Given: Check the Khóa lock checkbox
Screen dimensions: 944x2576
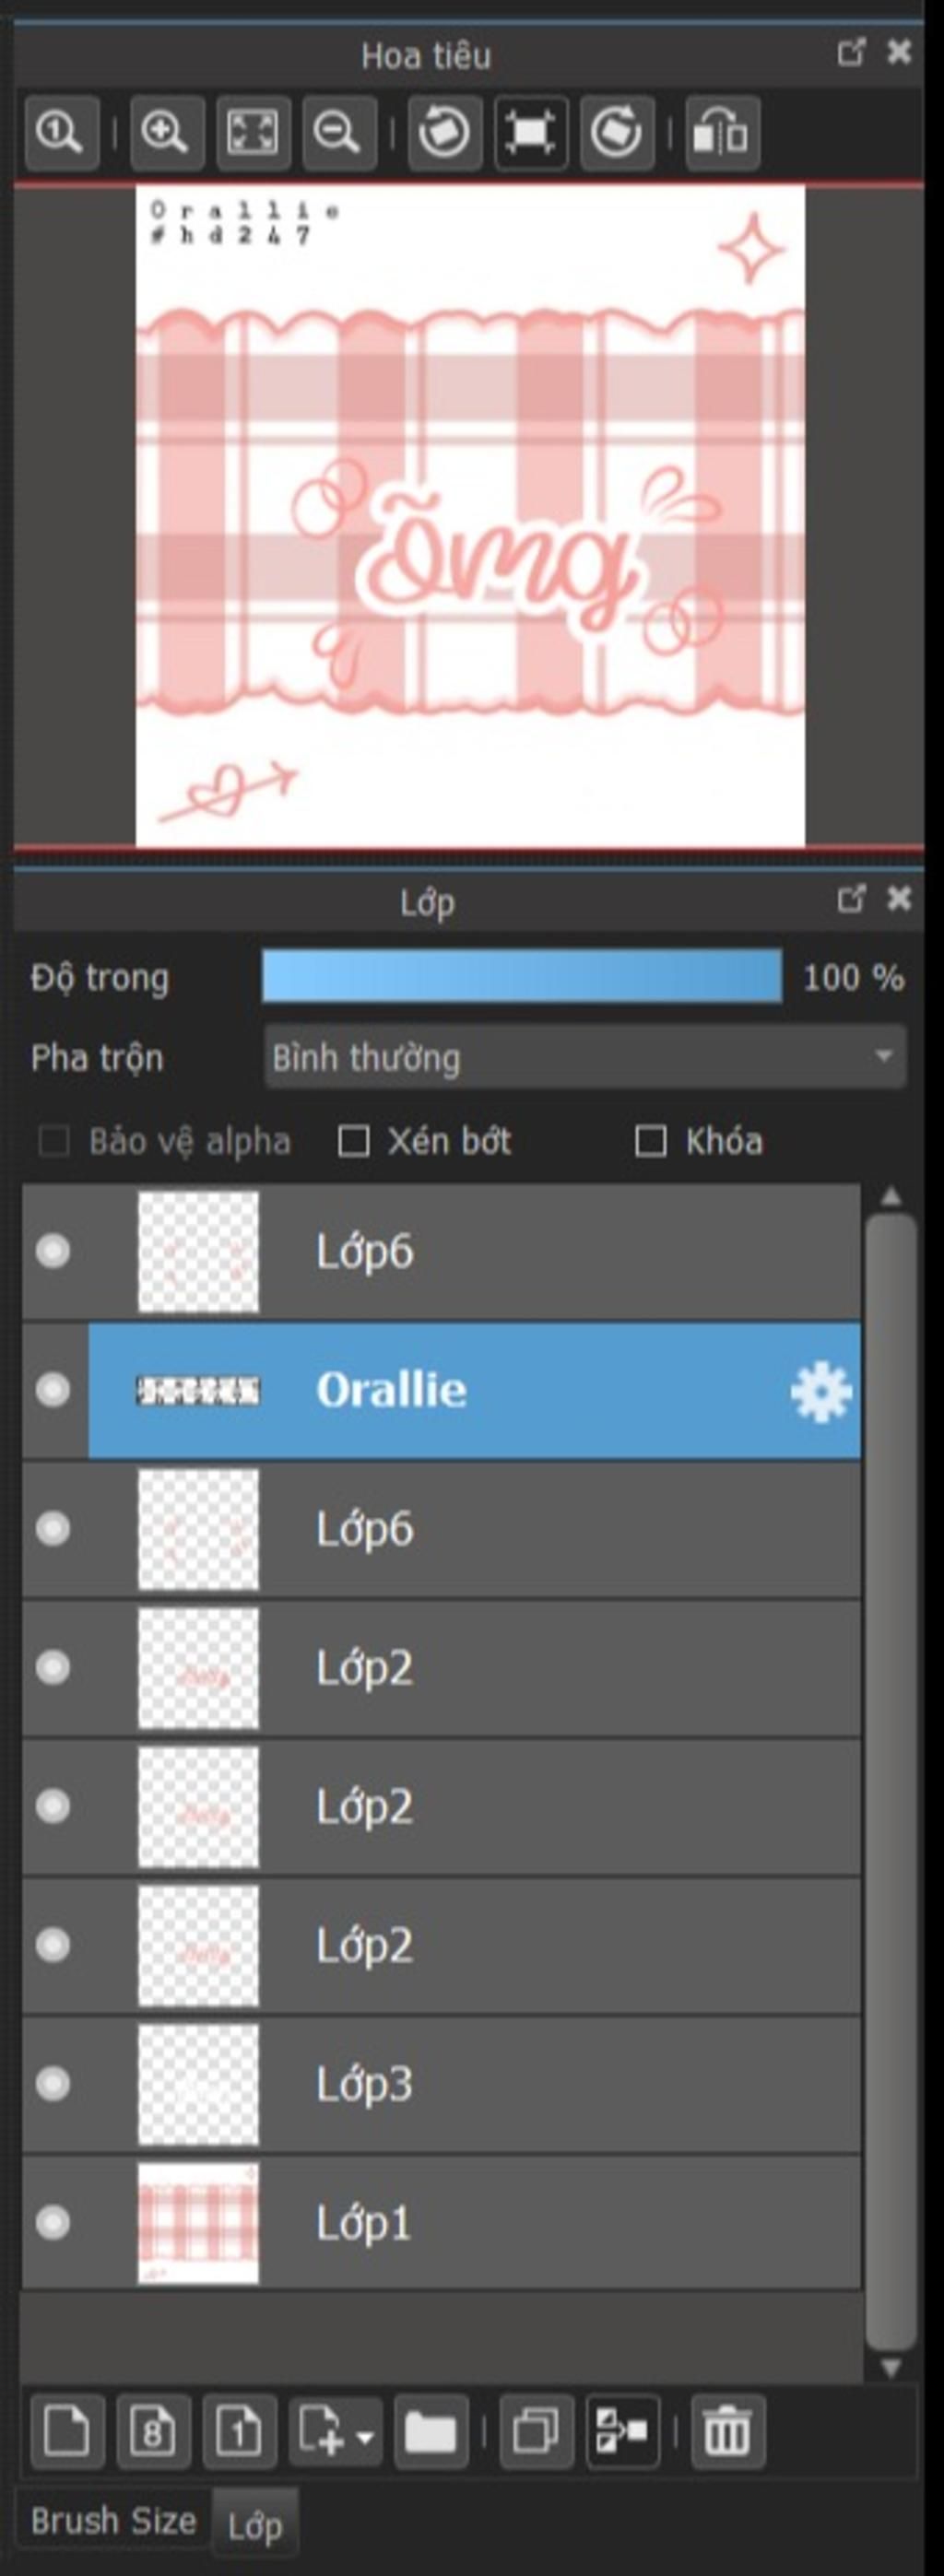Looking at the screenshot, I should point(651,1141).
